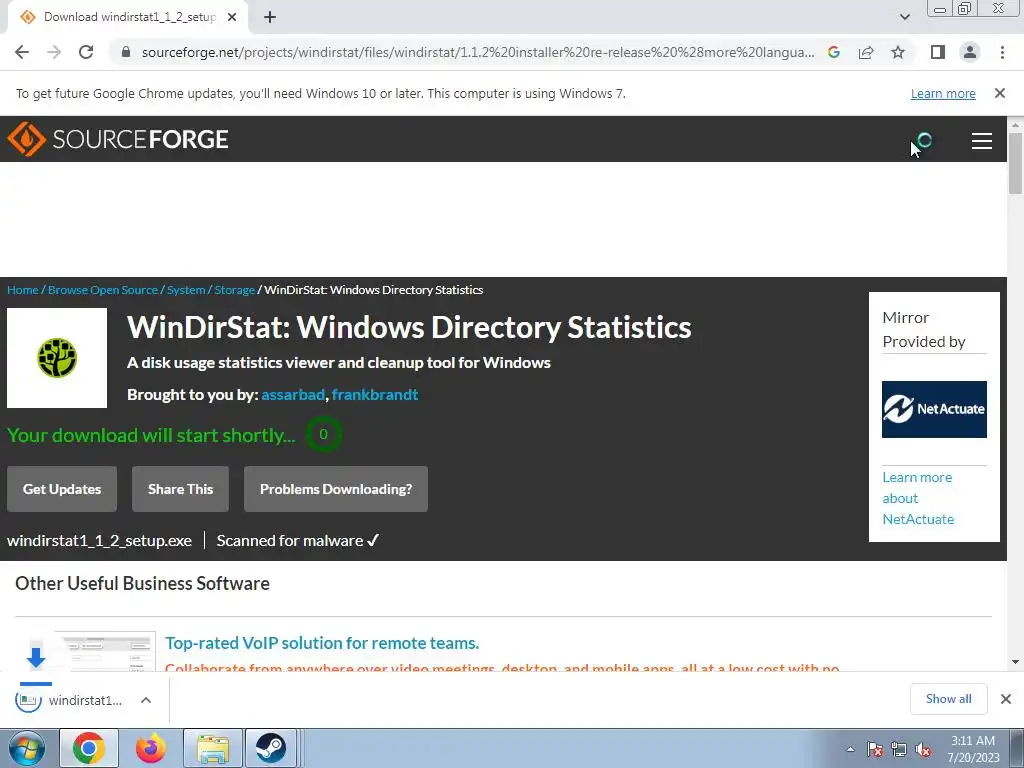
Task: Click the Get Updates button
Action: coord(62,489)
